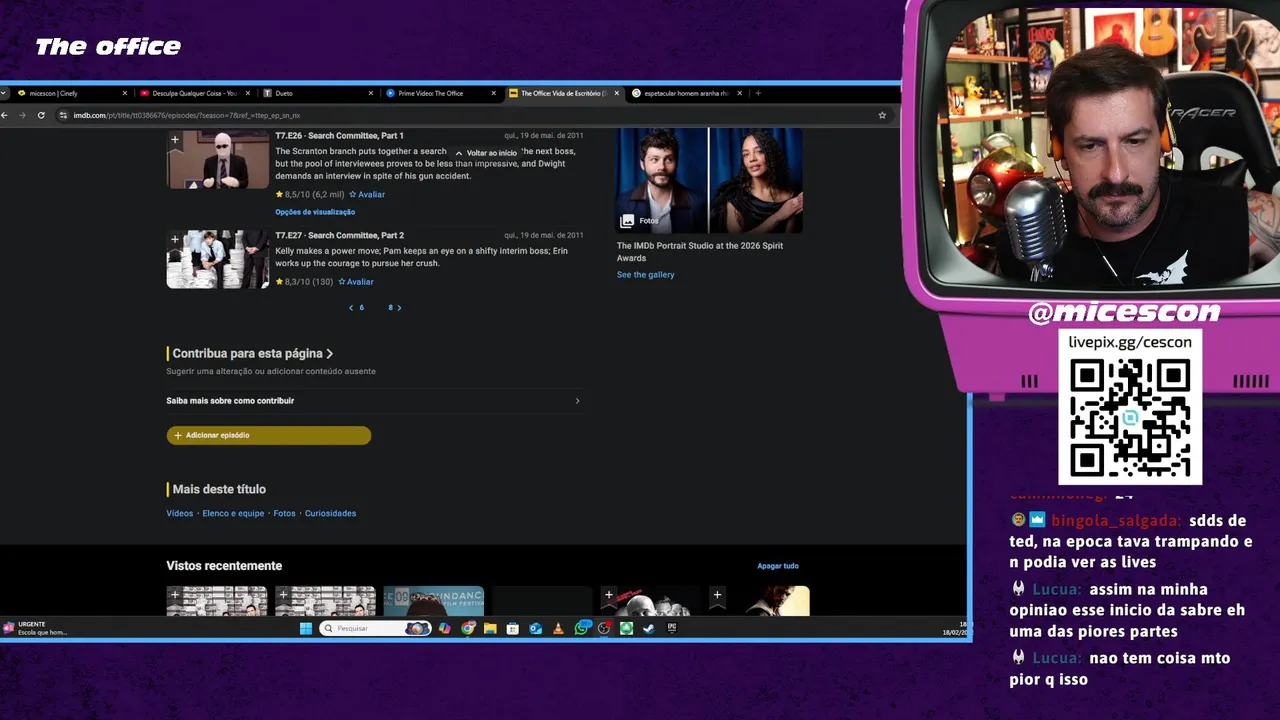Open Windows Start menu
The height and width of the screenshot is (720, 1280).
306,628
